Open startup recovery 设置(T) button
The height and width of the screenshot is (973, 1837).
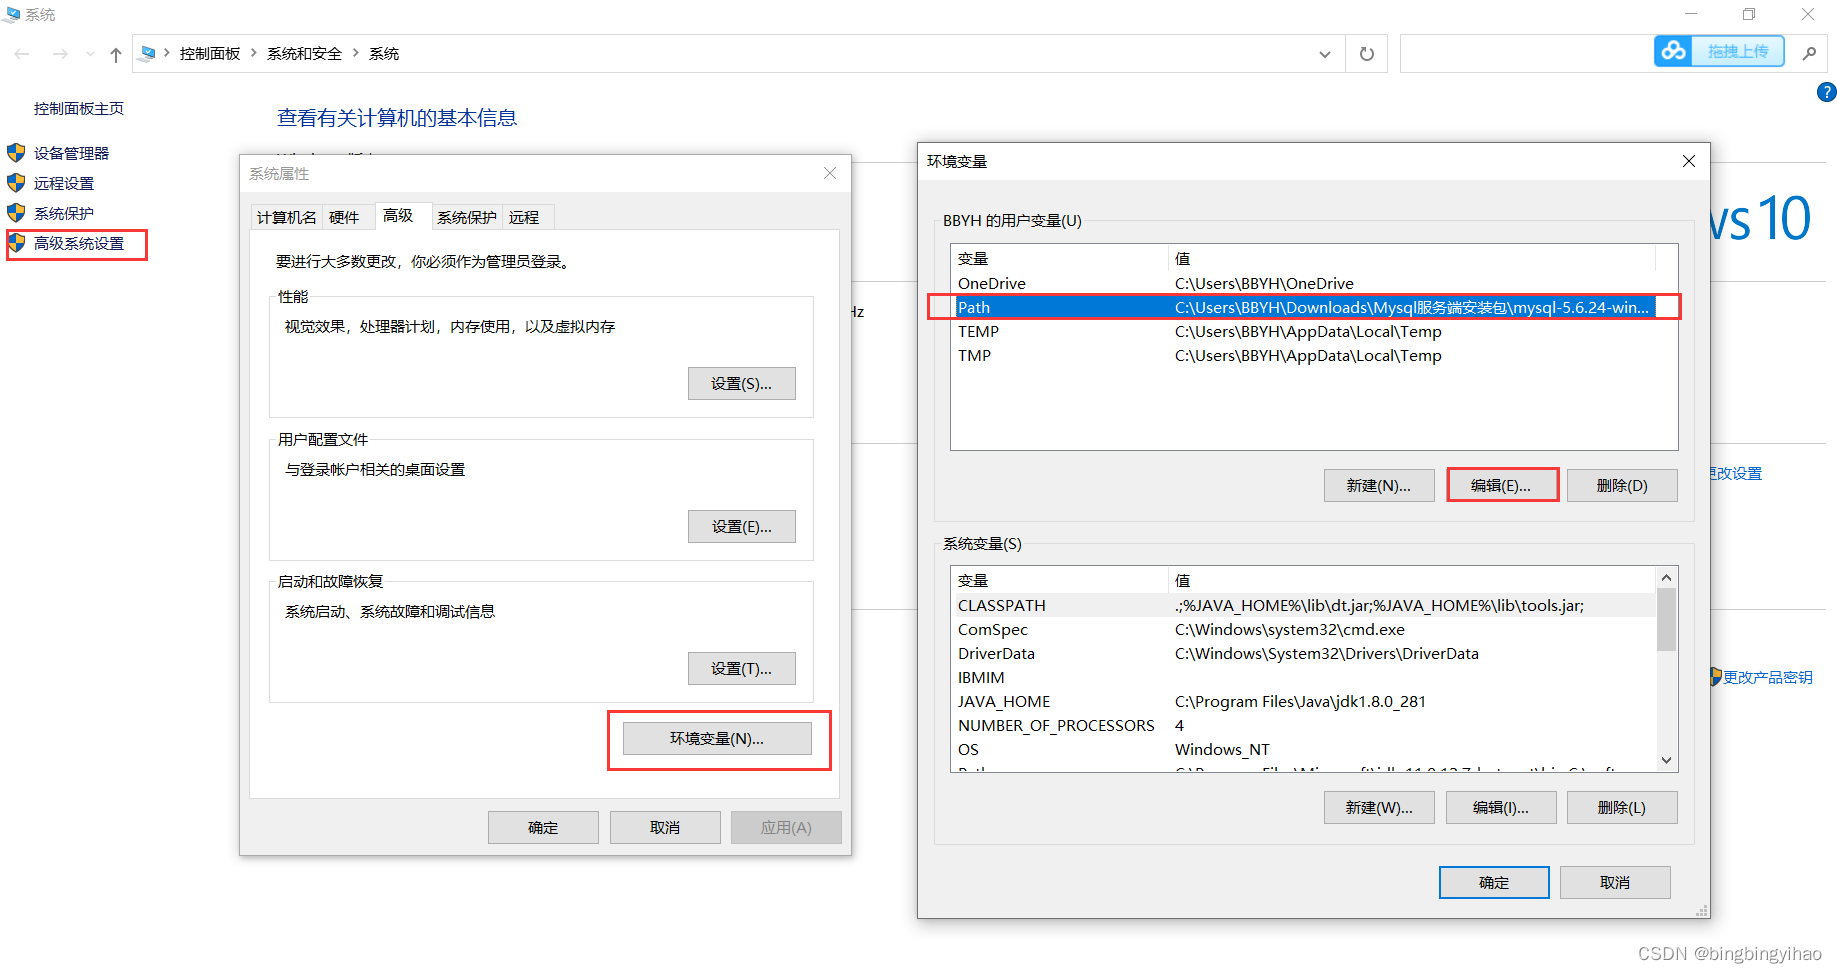pyautogui.click(x=742, y=669)
